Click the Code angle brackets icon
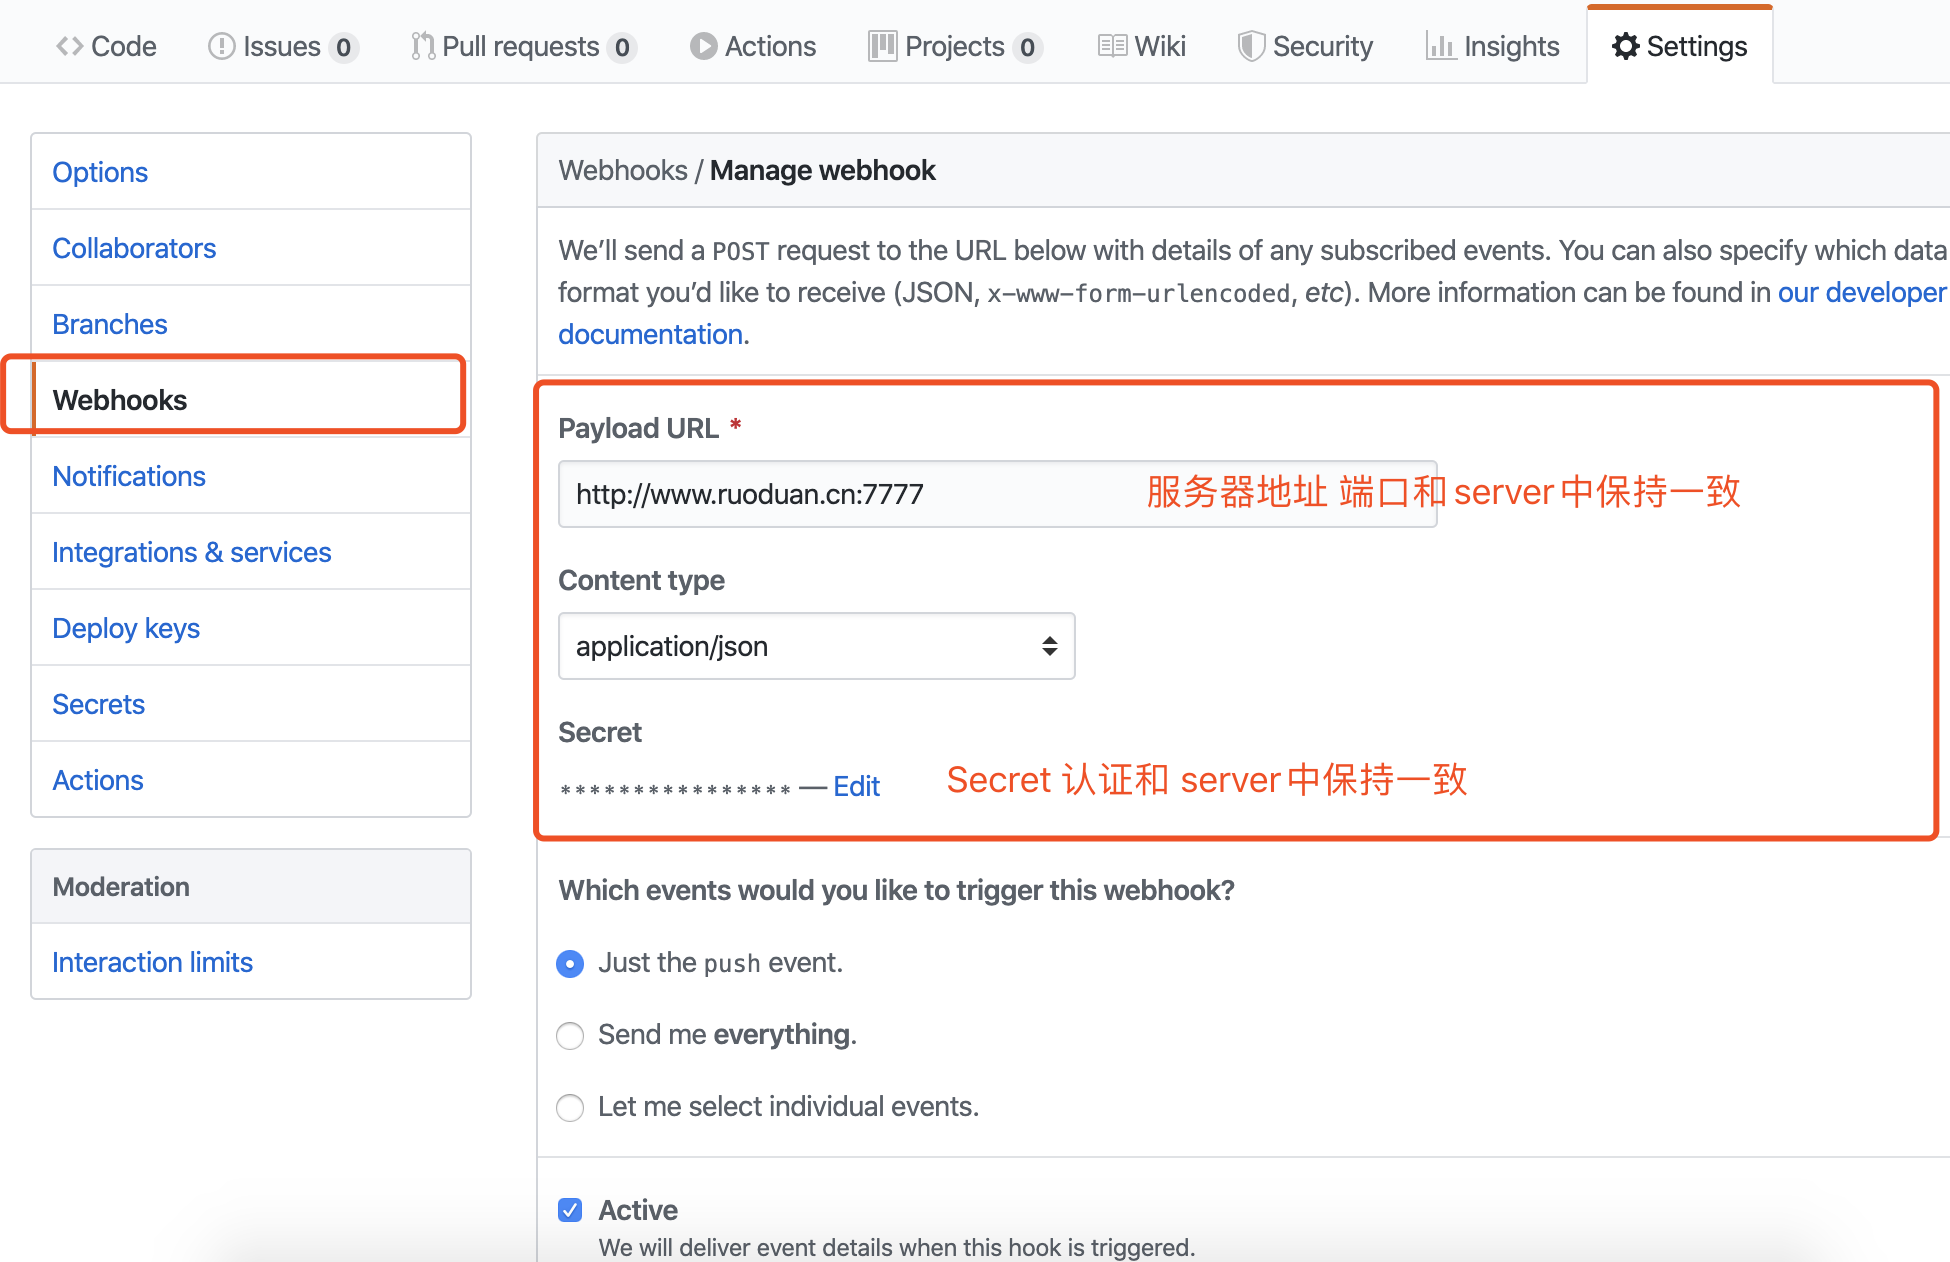The image size is (1950, 1262). pos(68,45)
